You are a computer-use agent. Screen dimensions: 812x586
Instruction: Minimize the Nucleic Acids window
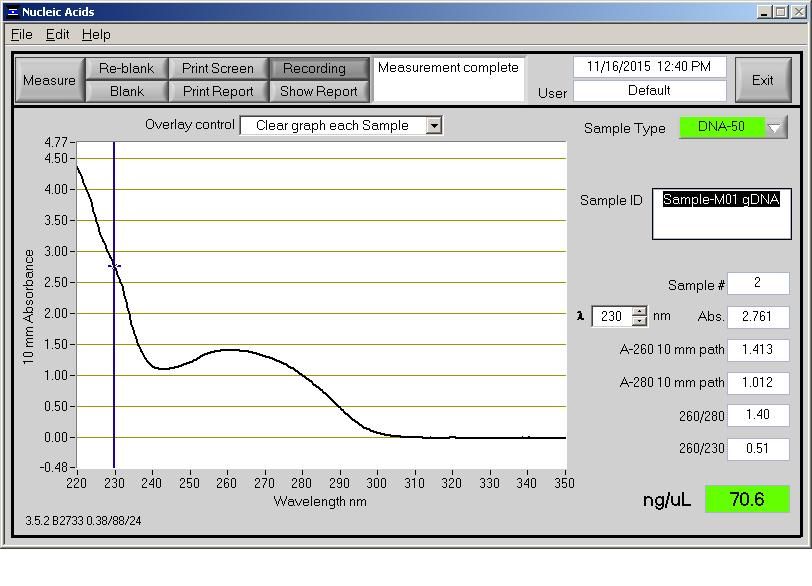(764, 12)
